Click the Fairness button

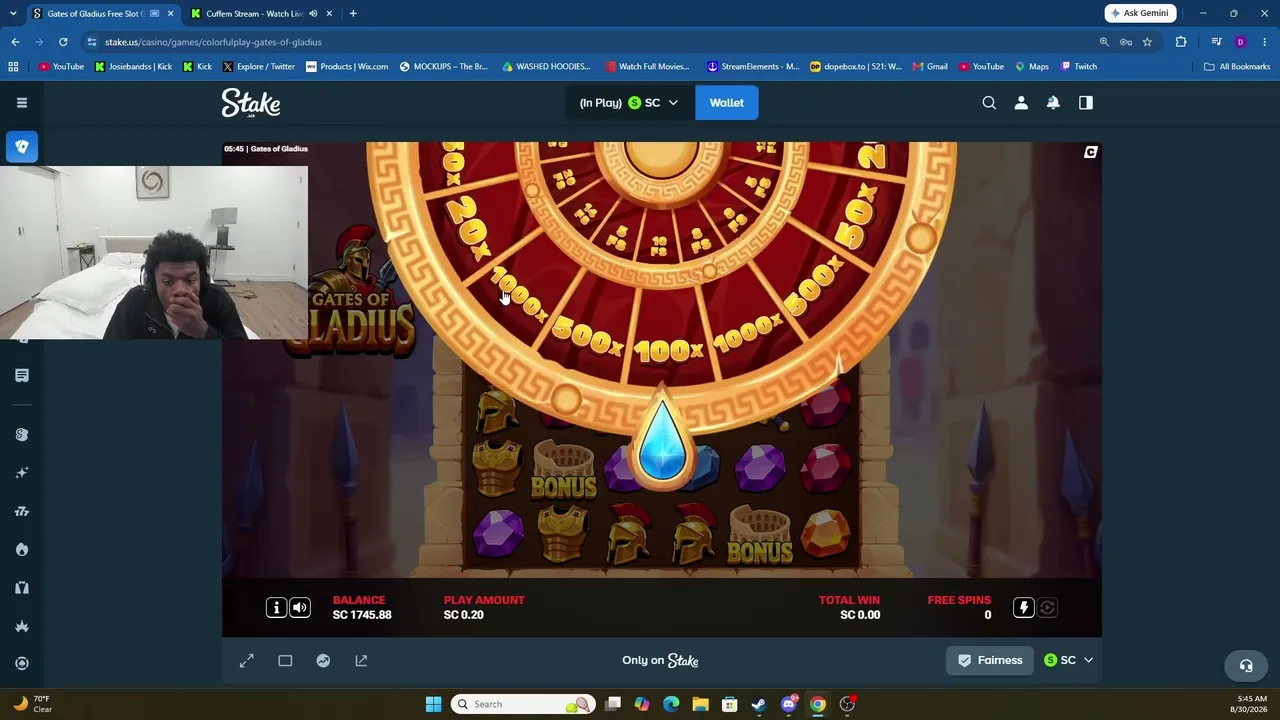[x=990, y=660]
